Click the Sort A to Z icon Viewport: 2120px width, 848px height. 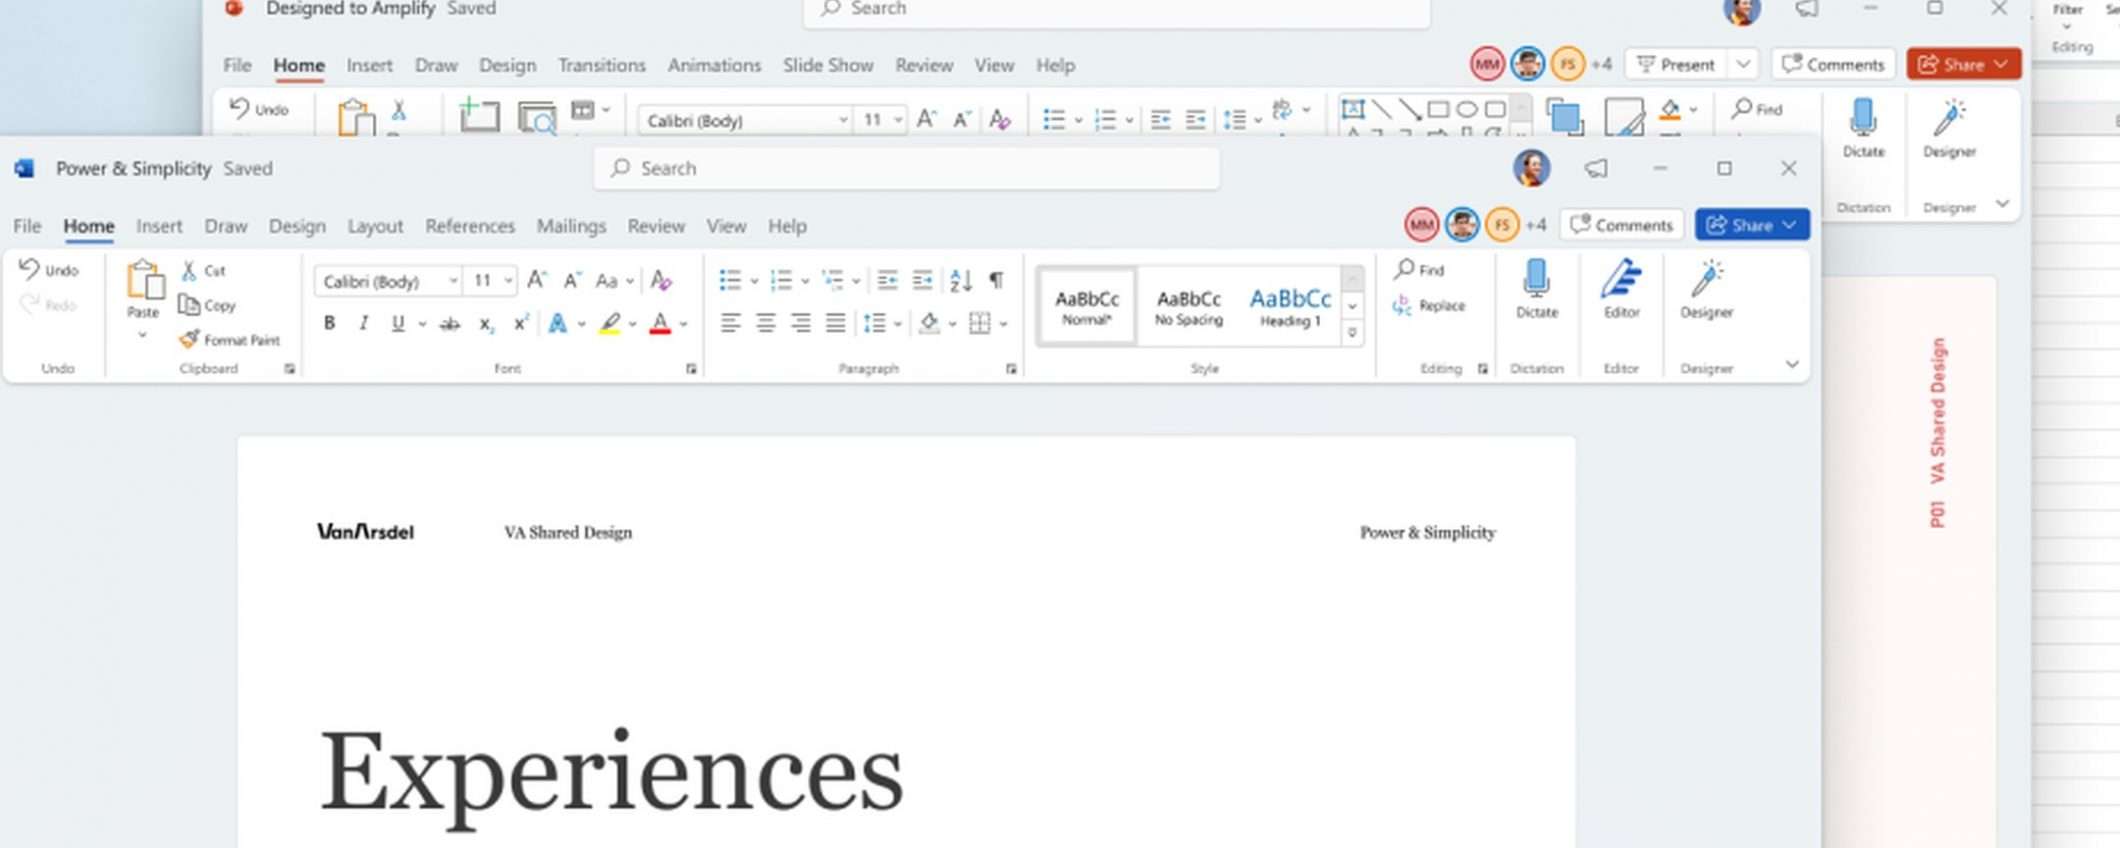tap(960, 280)
